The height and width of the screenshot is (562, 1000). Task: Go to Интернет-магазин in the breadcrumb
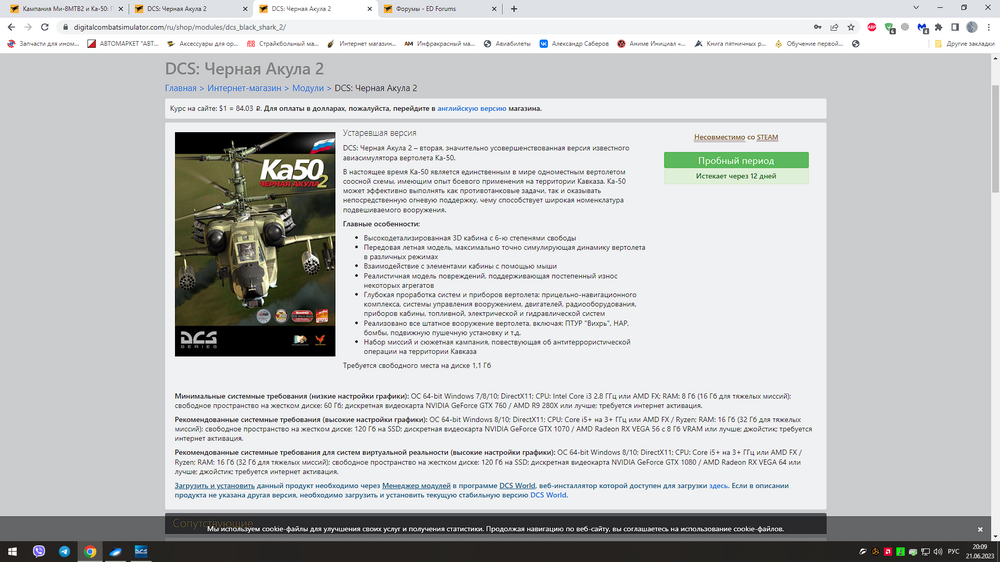(x=244, y=88)
